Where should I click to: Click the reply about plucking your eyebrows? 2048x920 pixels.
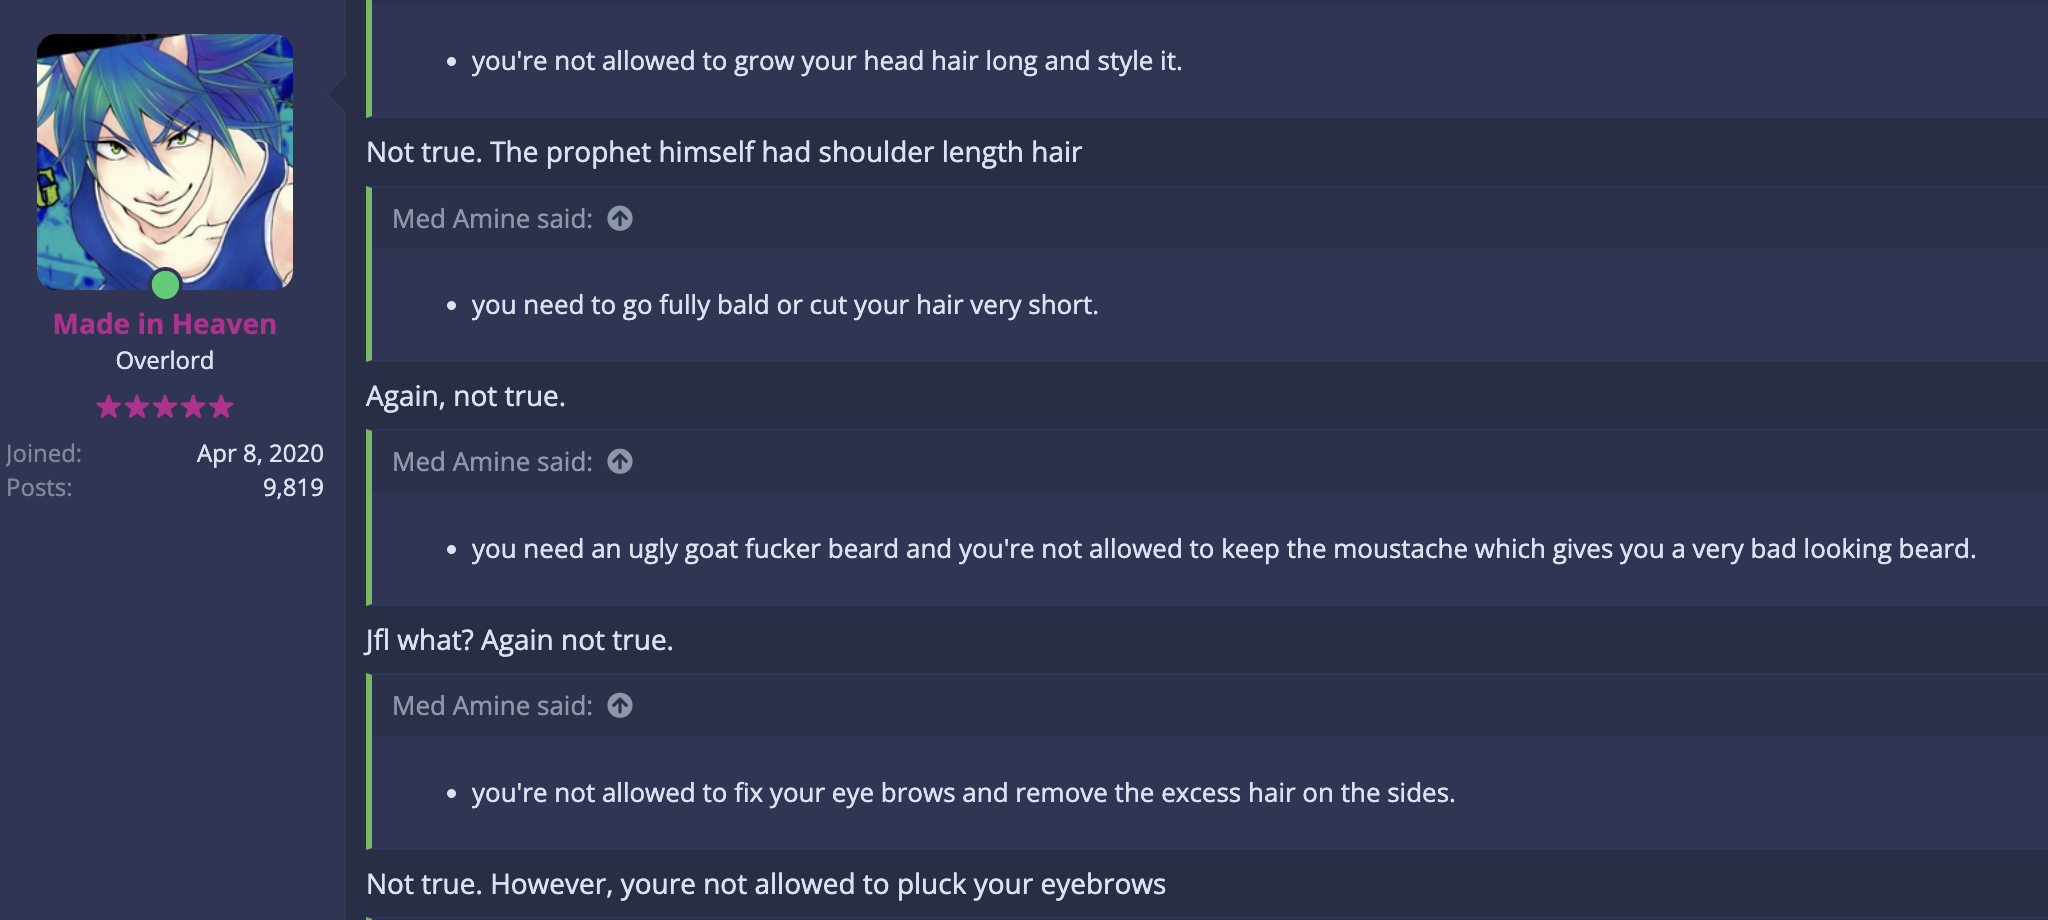pyautogui.click(x=766, y=884)
